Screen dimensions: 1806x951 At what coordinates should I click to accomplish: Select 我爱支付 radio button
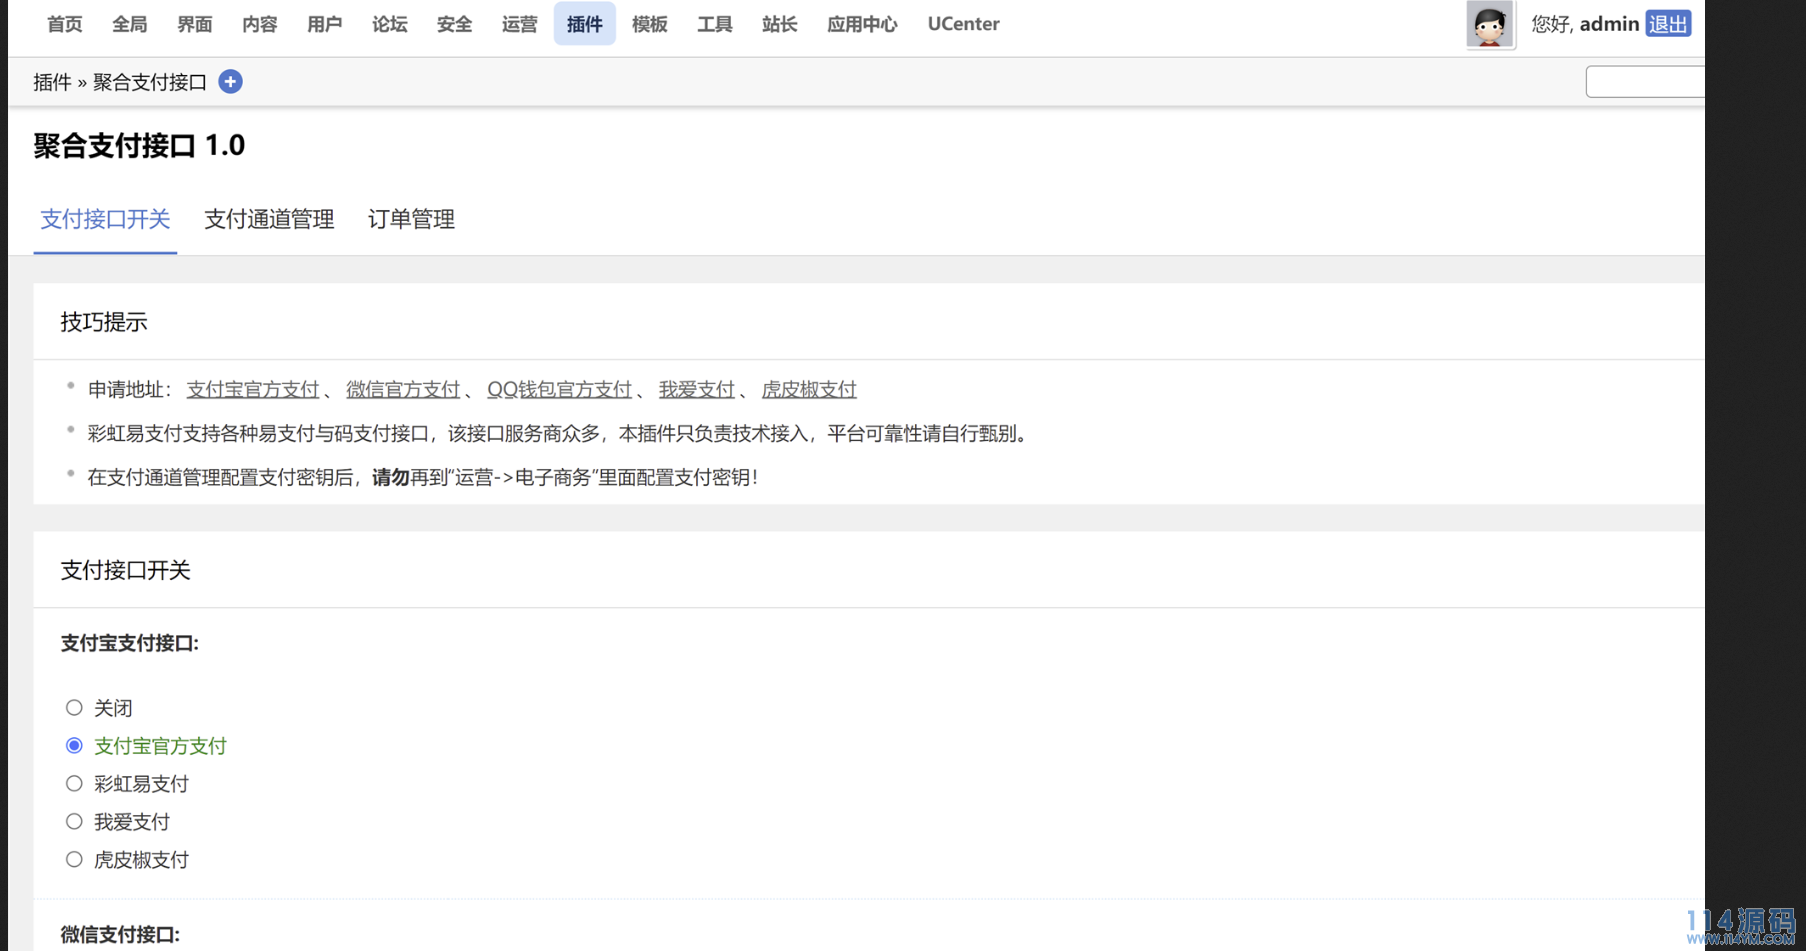coord(74,822)
